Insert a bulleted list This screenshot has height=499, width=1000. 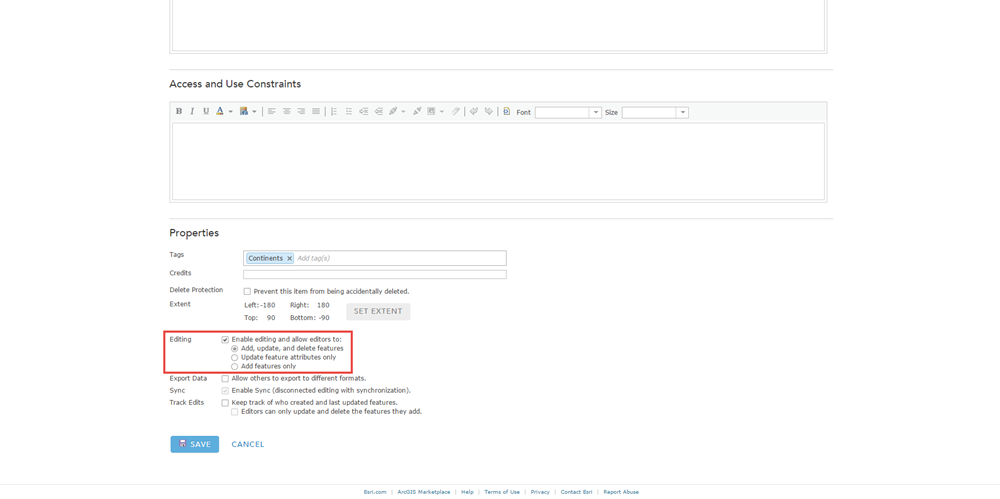point(349,111)
